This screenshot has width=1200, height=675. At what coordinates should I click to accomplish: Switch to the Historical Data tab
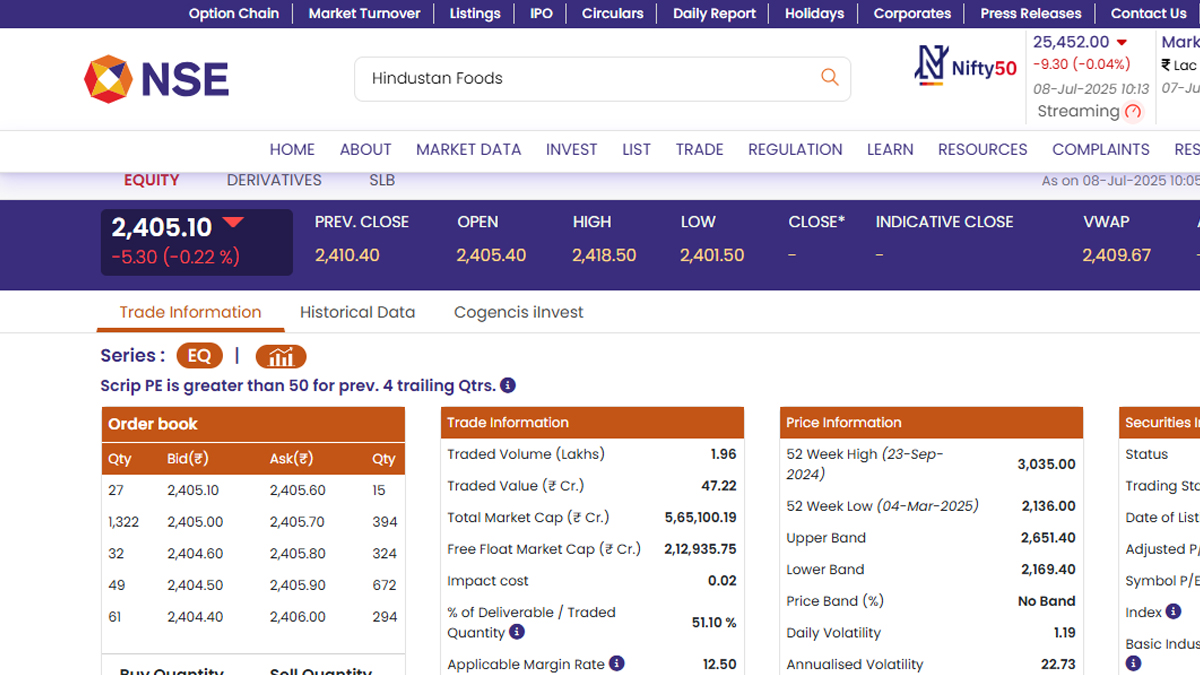tap(357, 312)
